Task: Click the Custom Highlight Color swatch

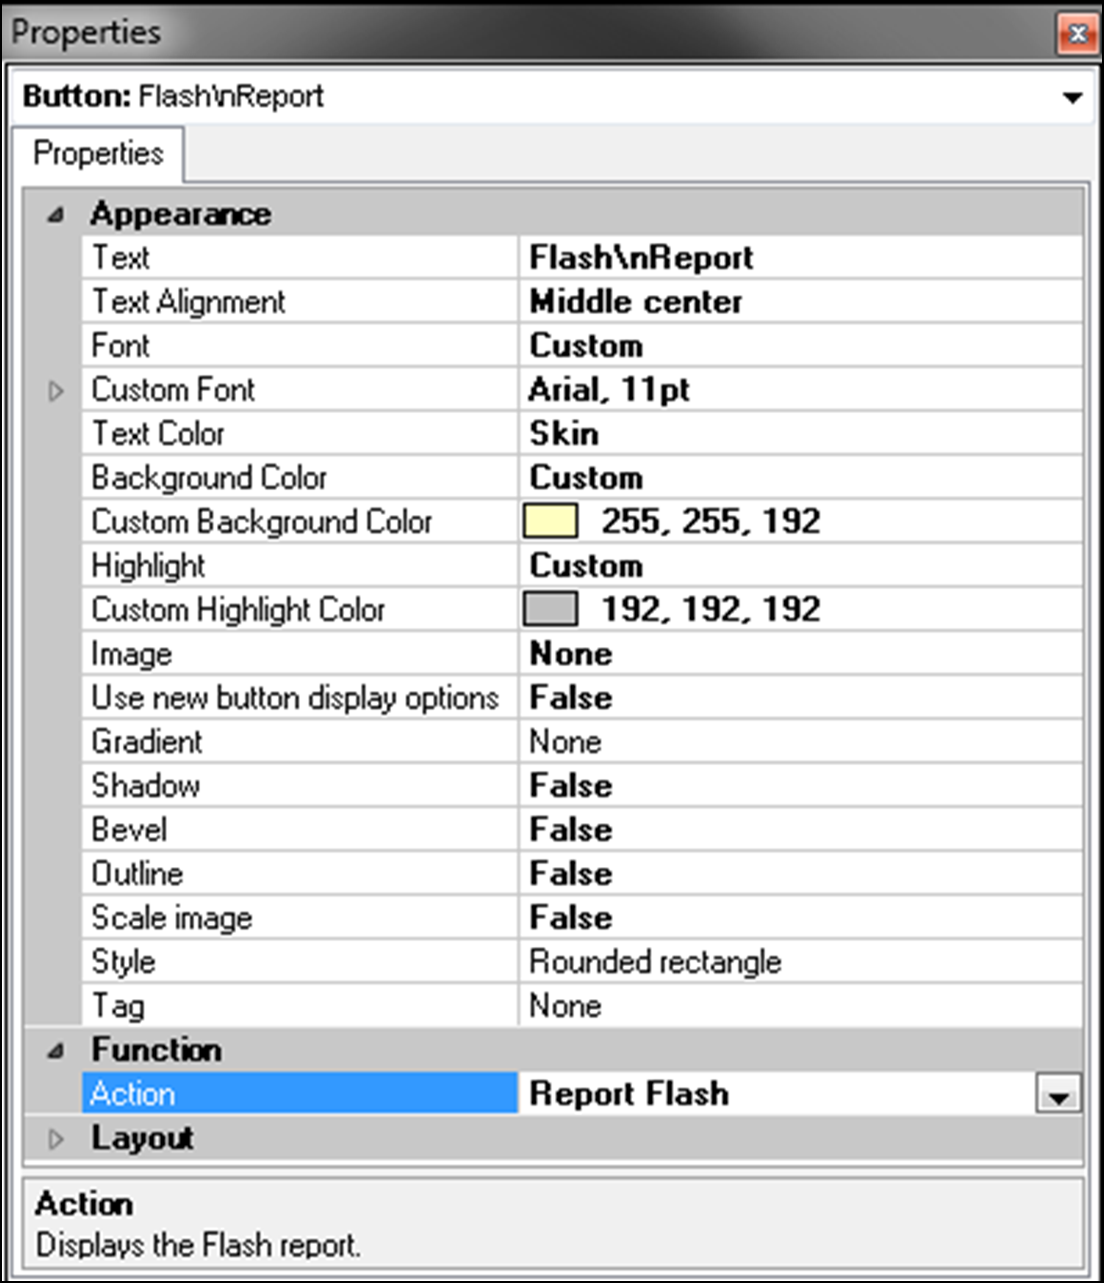Action: coord(551,609)
